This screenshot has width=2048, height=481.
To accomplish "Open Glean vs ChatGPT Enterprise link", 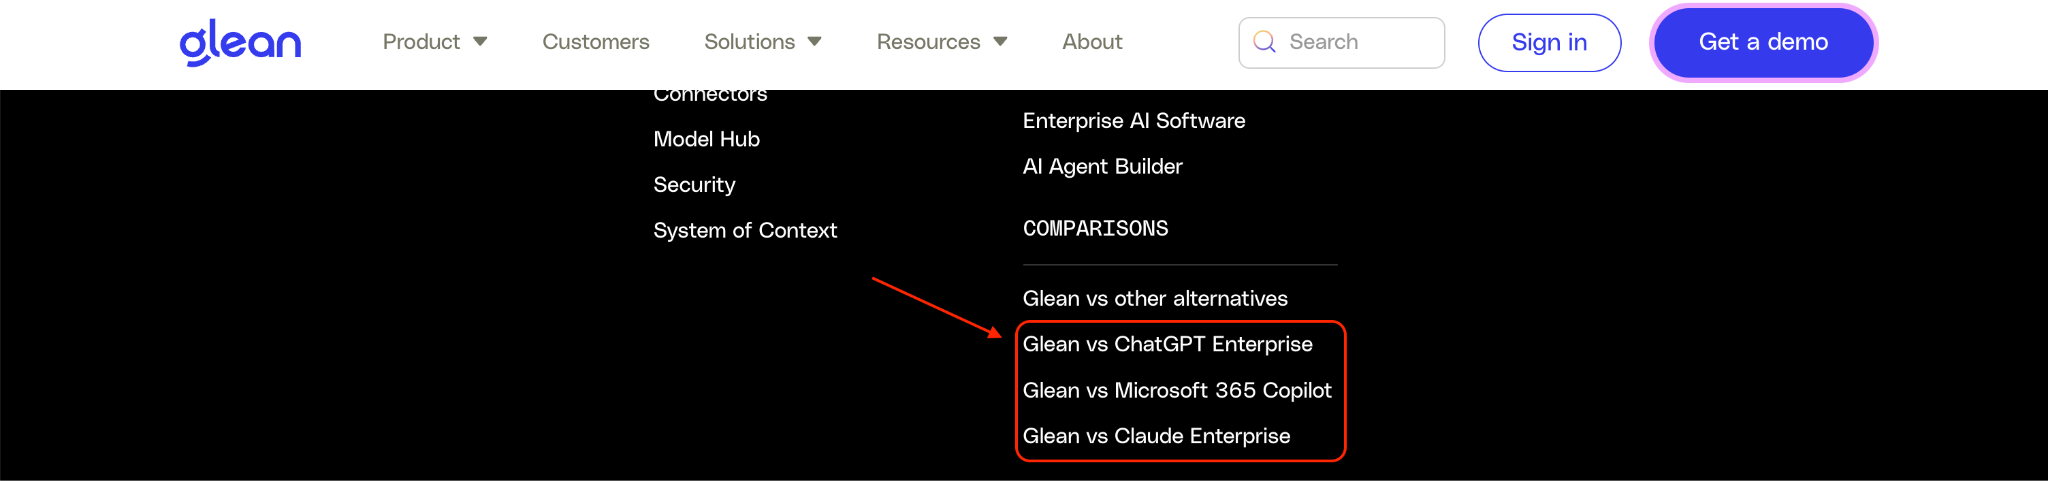I will coord(1167,344).
